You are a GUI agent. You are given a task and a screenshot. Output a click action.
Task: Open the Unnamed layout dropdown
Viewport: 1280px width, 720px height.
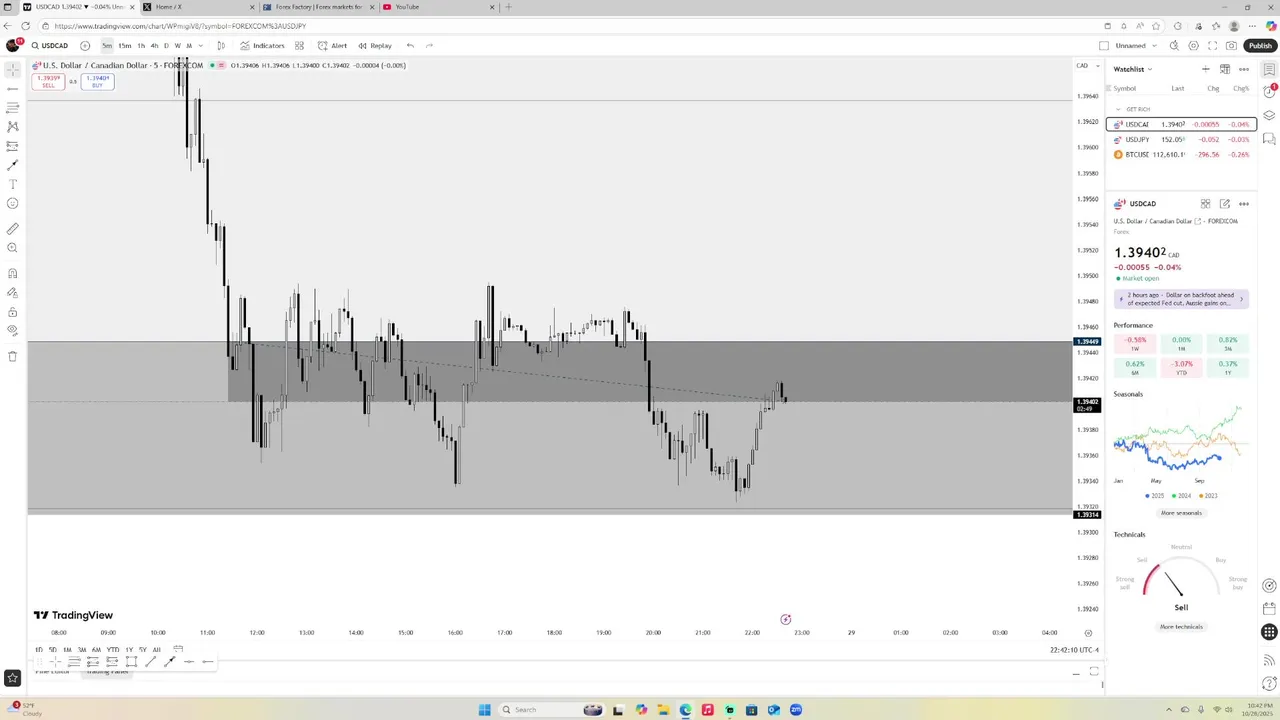pyautogui.click(x=1136, y=45)
